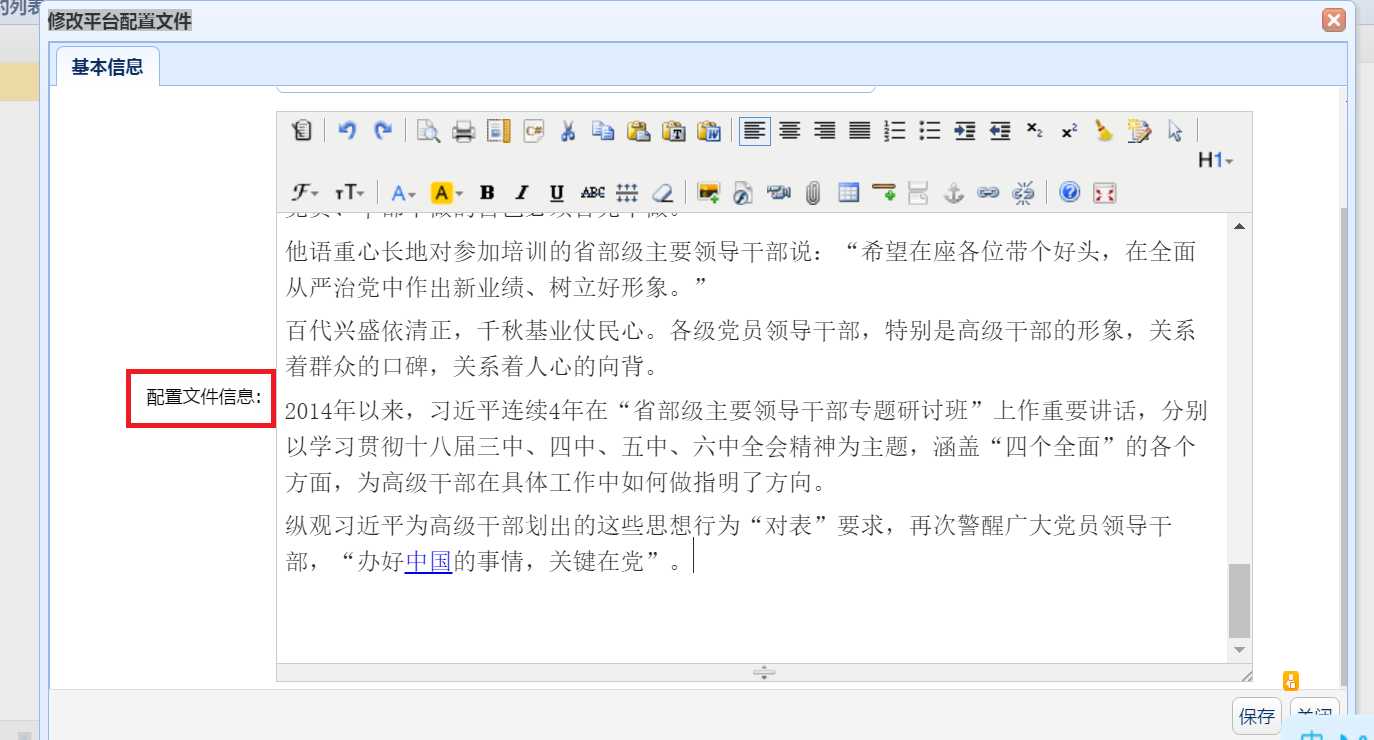Align text to the right
Screen dimensions: 1374x740
coord(825,131)
